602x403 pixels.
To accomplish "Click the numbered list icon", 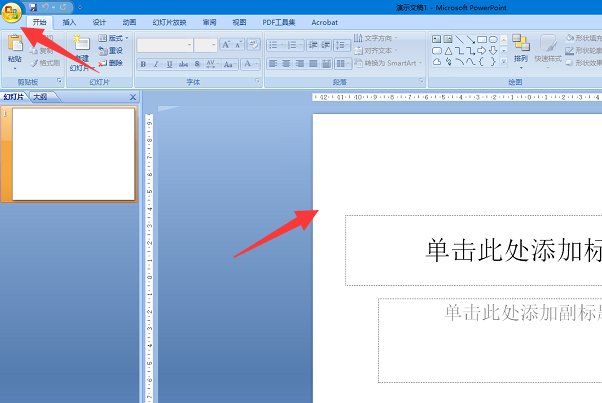I will [294, 45].
